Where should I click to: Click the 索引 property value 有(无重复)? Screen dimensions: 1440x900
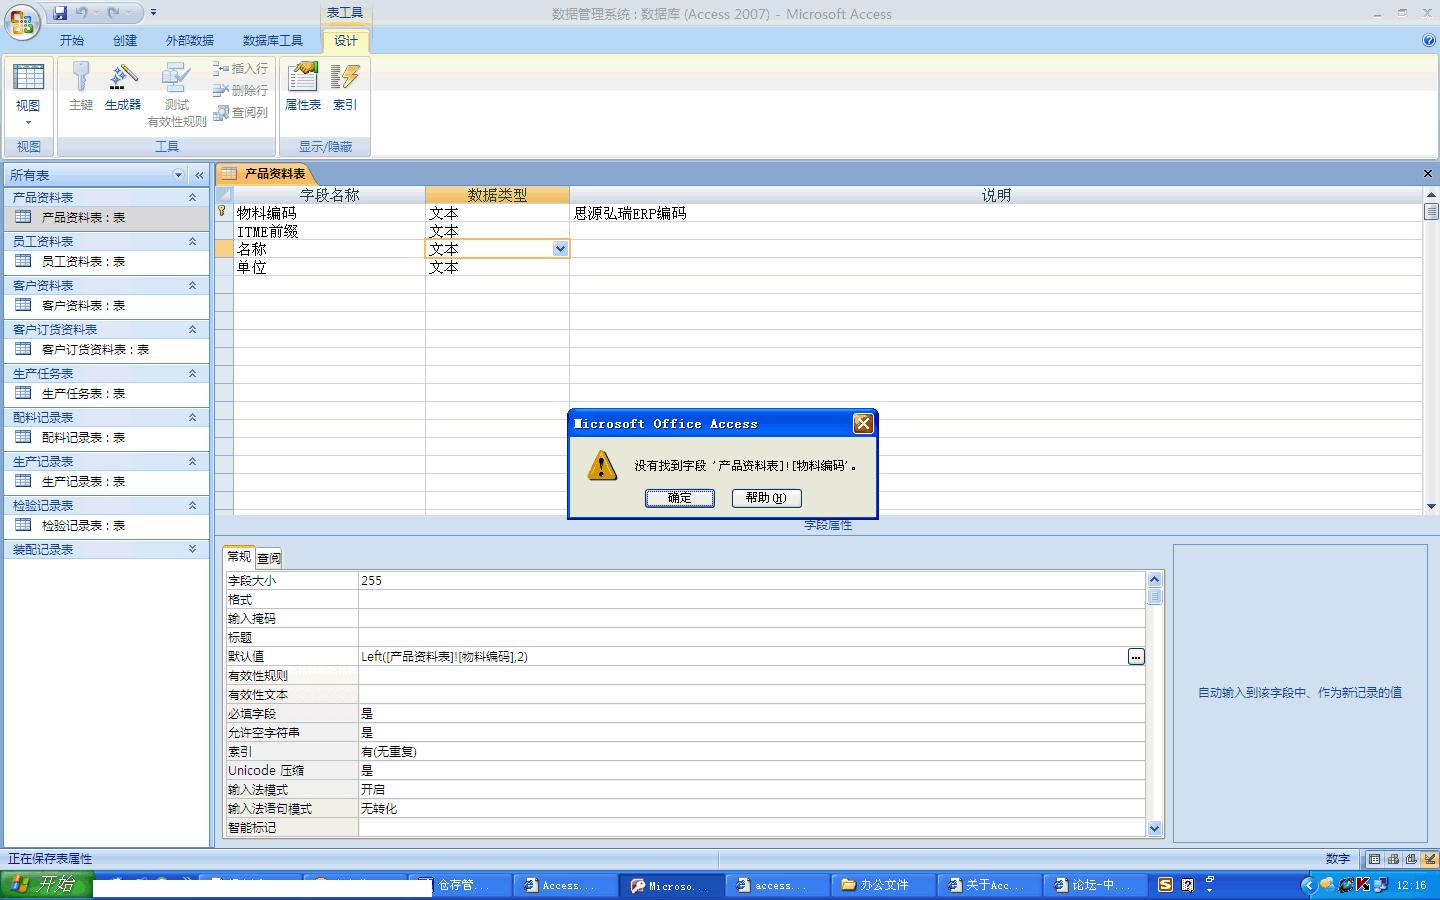point(751,752)
